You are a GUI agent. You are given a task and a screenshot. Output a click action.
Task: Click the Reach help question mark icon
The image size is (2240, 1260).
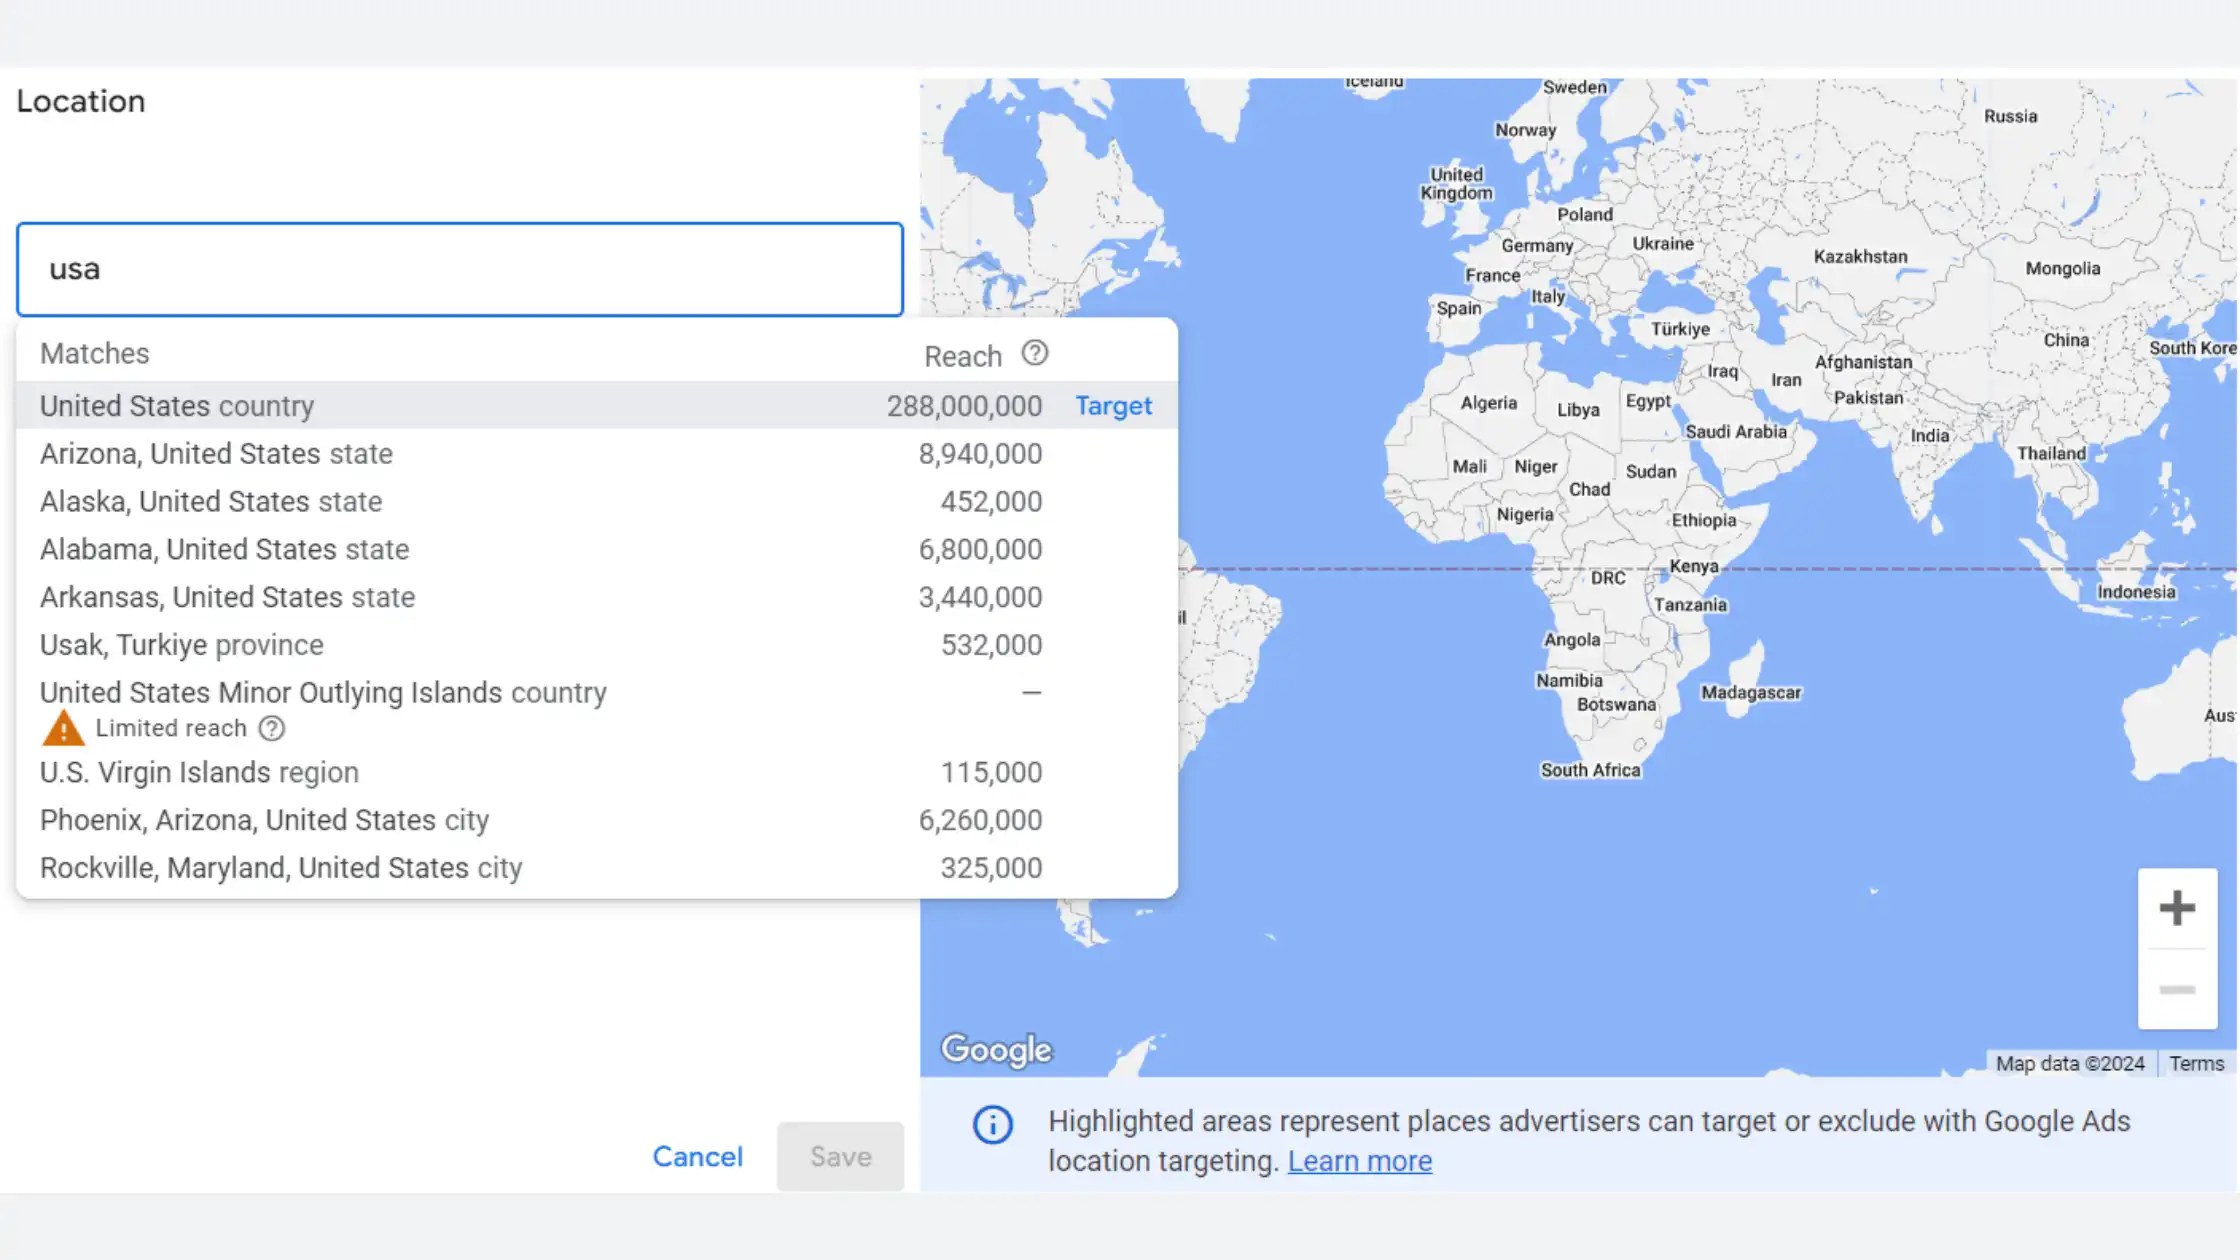[1034, 354]
